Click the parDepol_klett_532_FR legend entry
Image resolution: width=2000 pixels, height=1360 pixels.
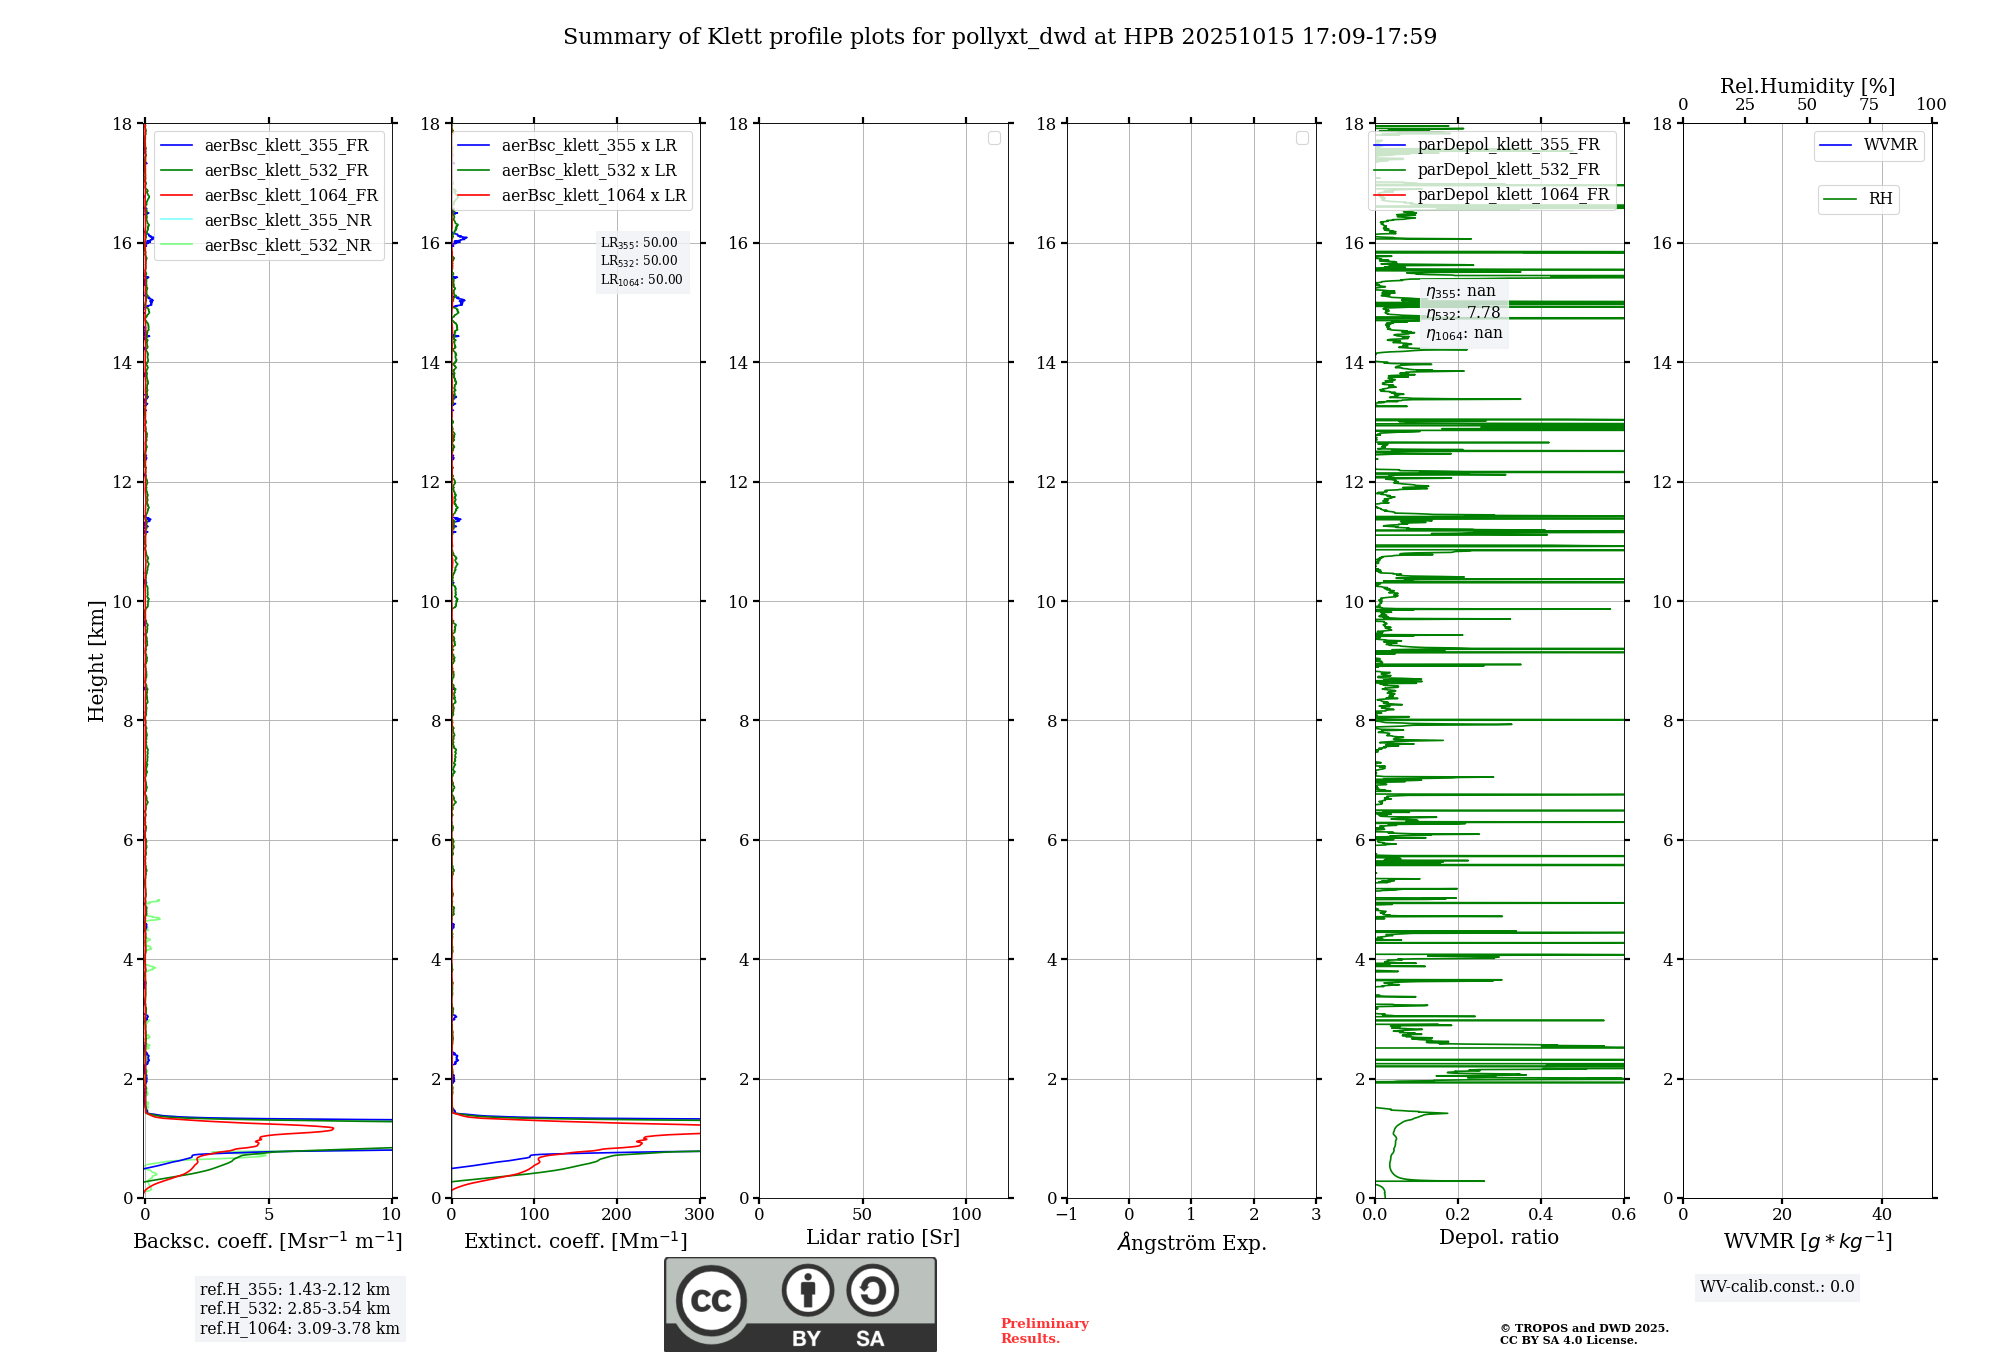(1507, 170)
